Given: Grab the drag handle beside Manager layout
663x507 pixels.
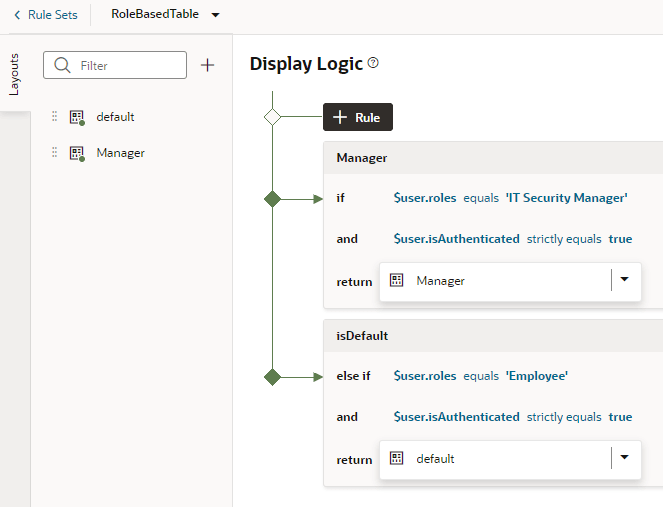Looking at the screenshot, I should click(x=55, y=153).
